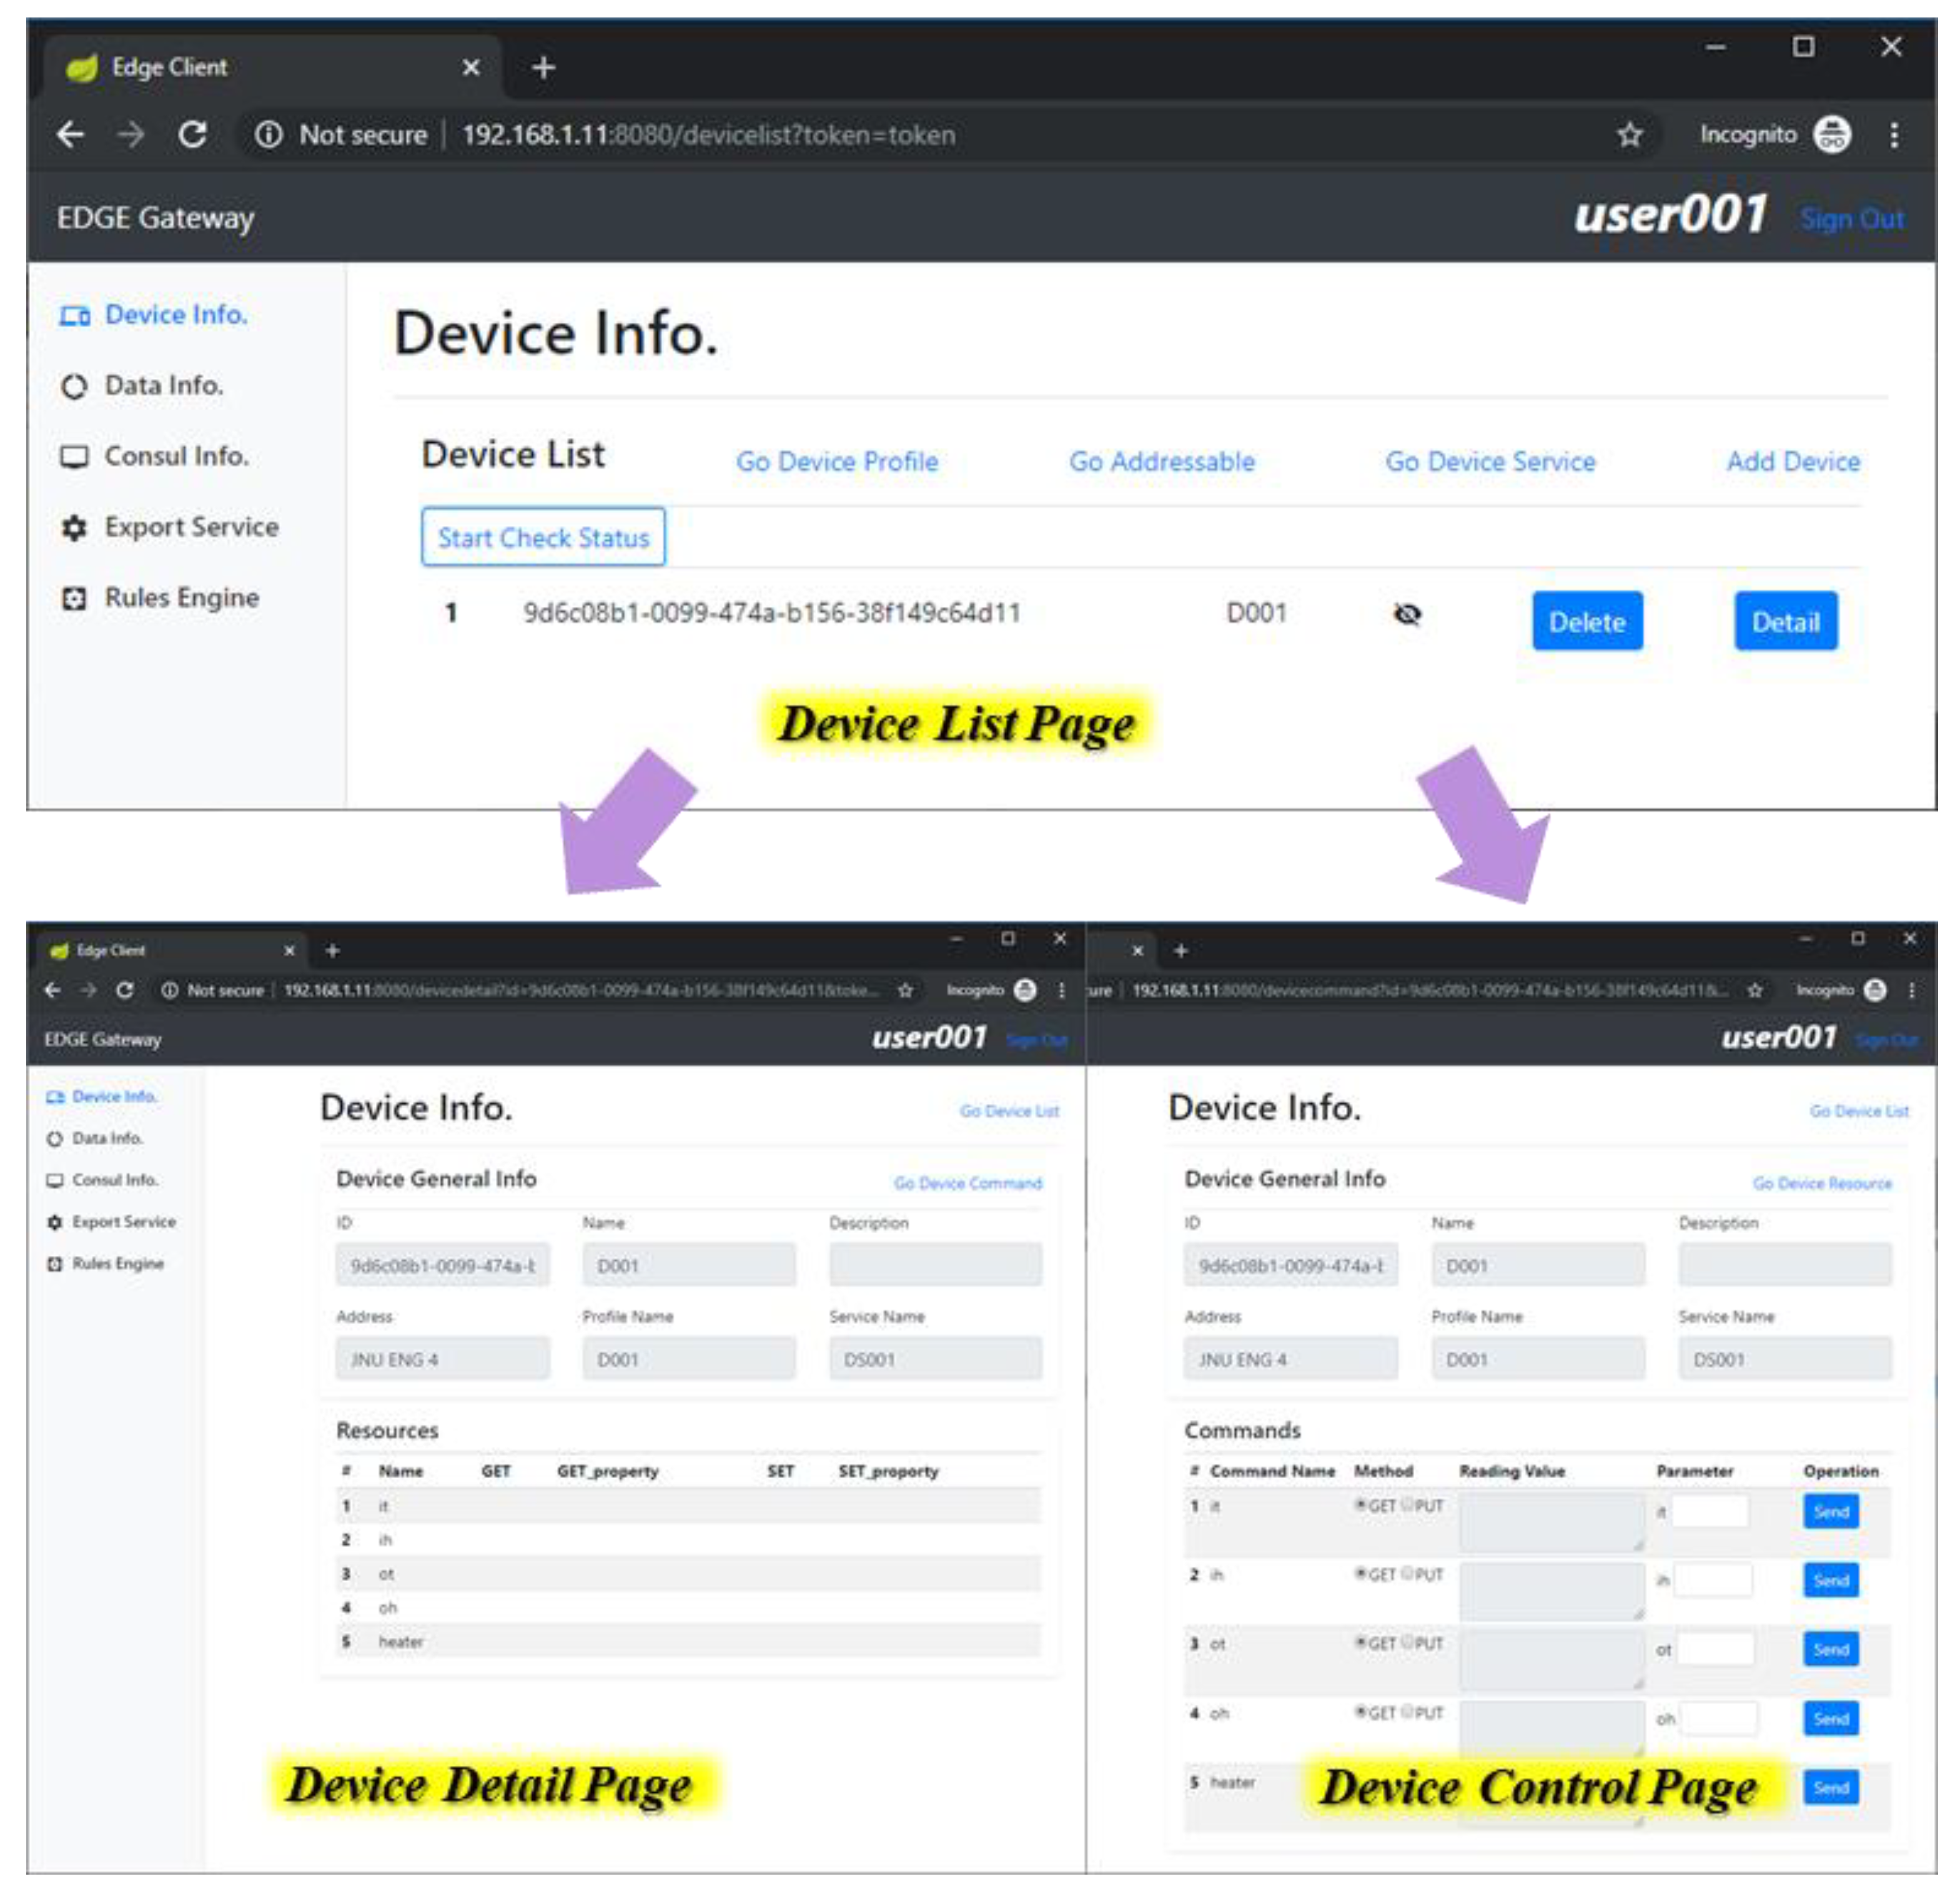The width and height of the screenshot is (1960, 1894).
Task: Click the Incognito profile icon
Action: coord(1832,134)
